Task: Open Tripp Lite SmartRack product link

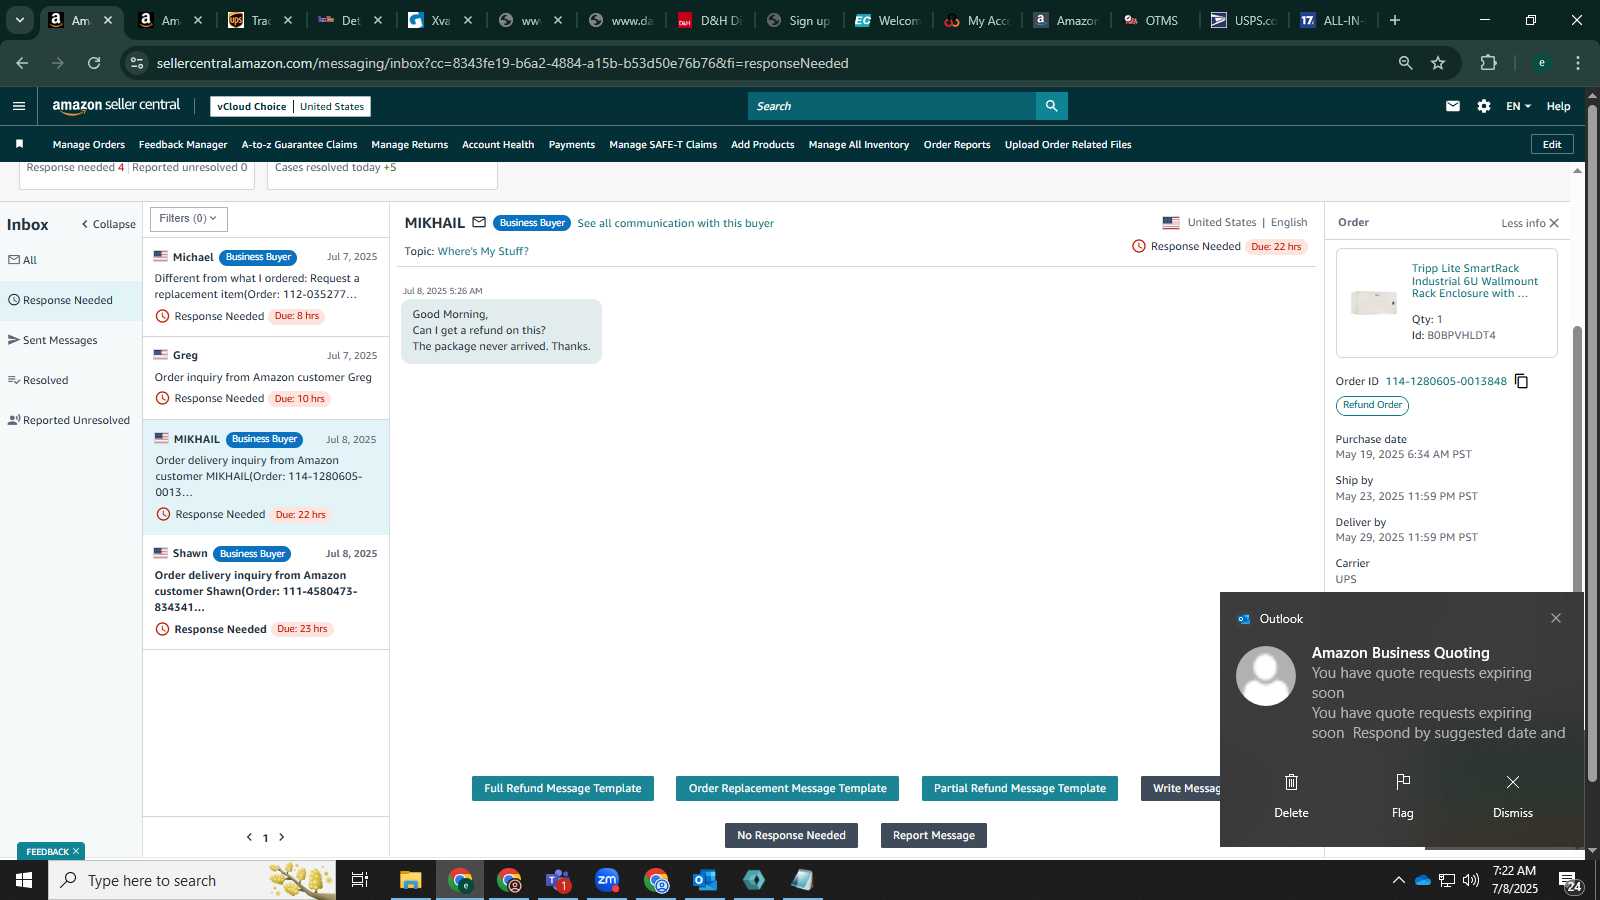Action: [1475, 281]
